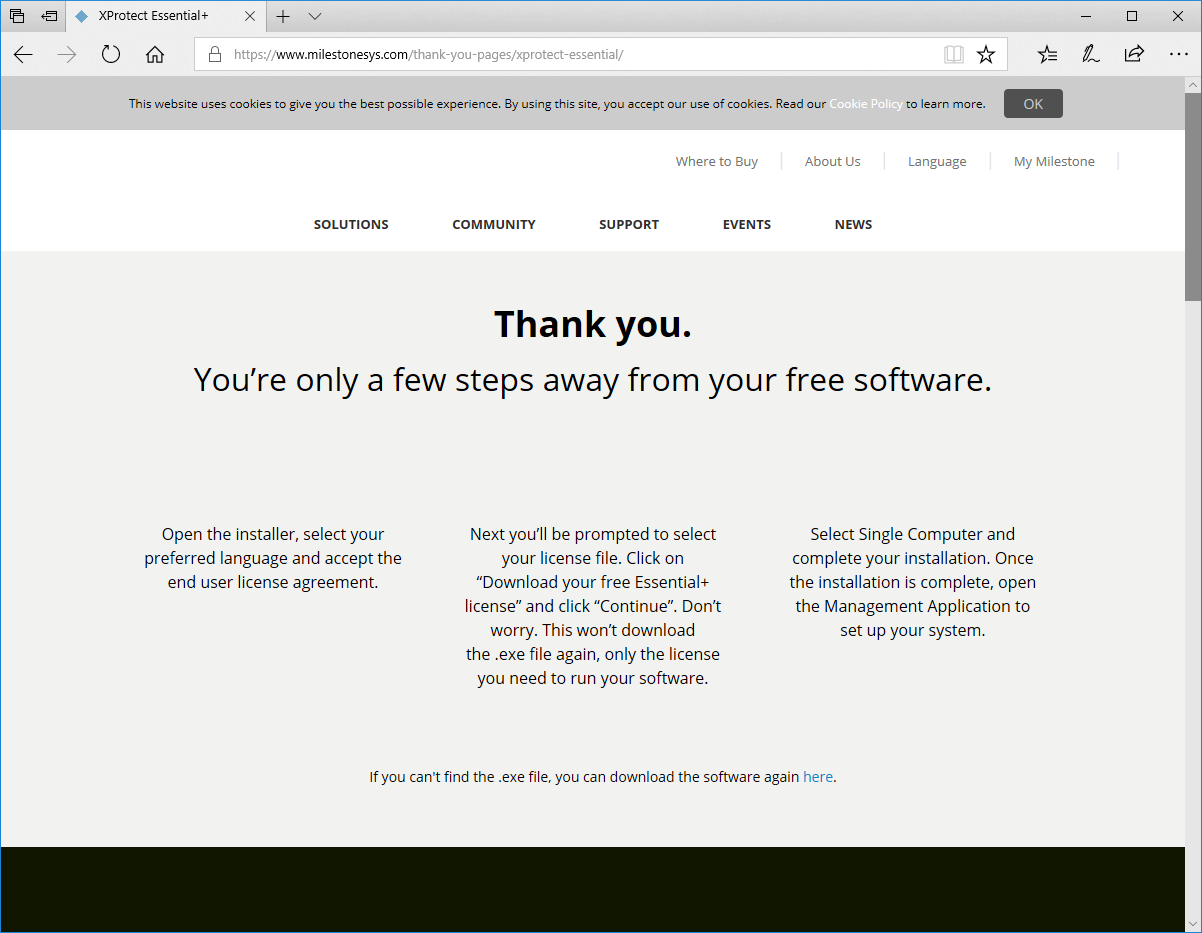Go back to the previous page
Image resolution: width=1202 pixels, height=933 pixels.
coord(23,55)
